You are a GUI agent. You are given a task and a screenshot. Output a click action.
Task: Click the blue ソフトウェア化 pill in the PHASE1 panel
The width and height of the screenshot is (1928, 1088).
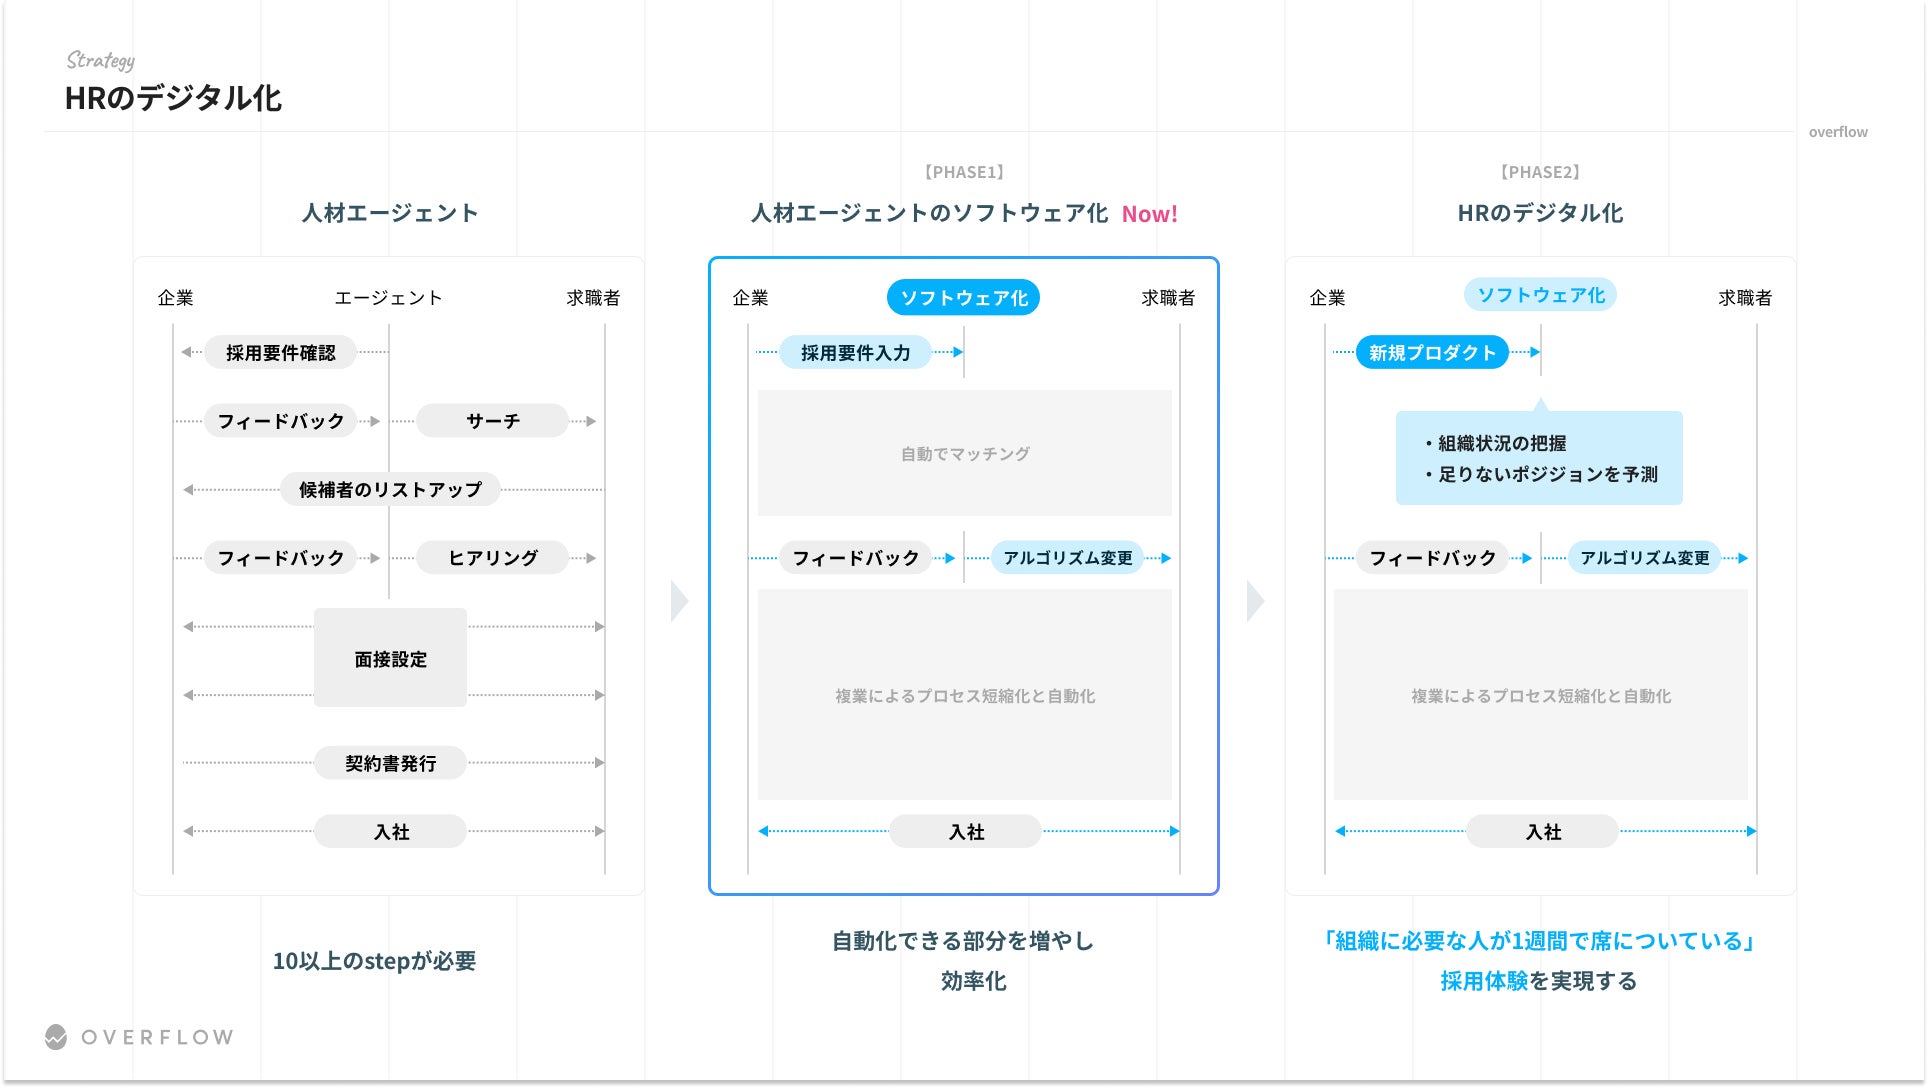(x=963, y=298)
